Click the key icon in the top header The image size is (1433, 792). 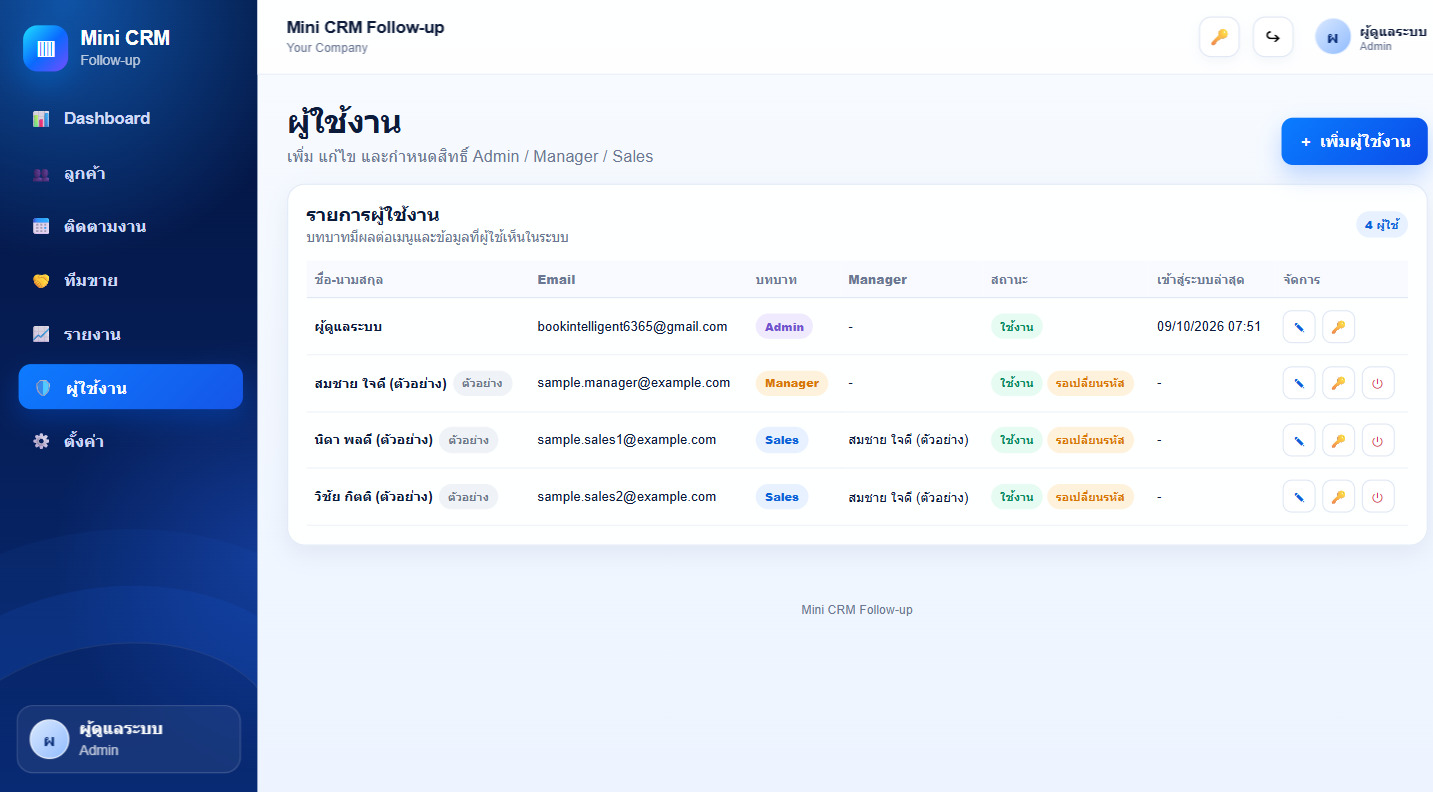pyautogui.click(x=1219, y=37)
